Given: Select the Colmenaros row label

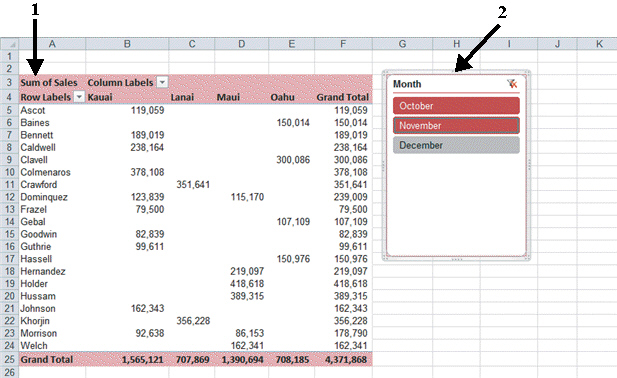Looking at the screenshot, I should (45, 172).
